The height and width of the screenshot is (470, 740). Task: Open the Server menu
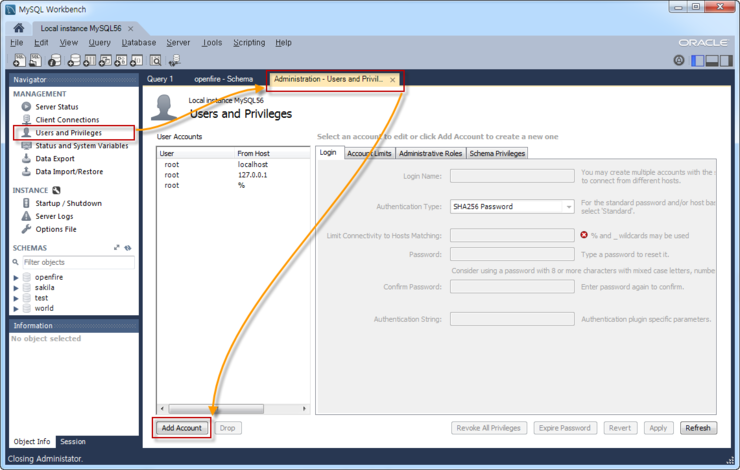[x=178, y=42]
